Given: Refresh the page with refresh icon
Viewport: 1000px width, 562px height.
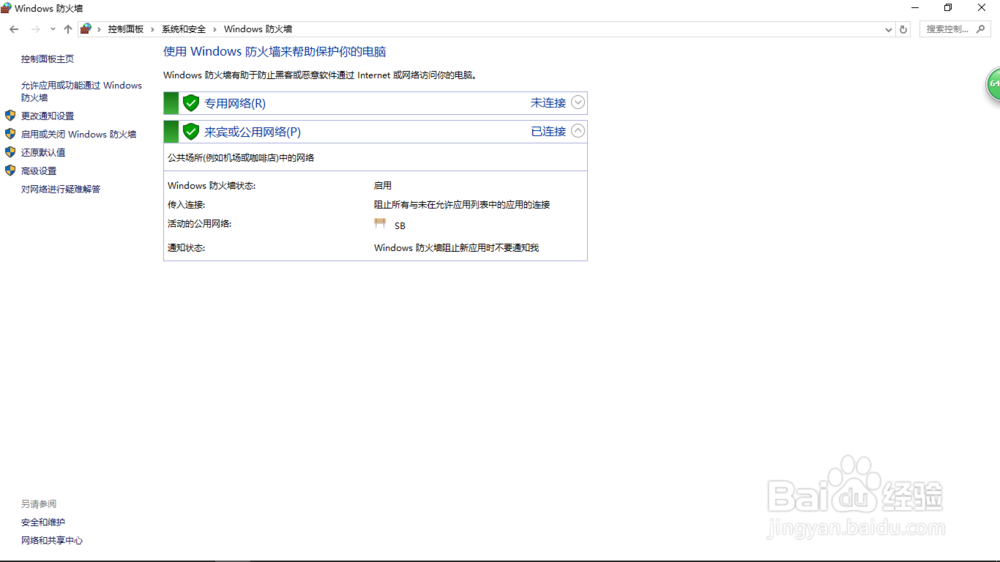Looking at the screenshot, I should [903, 29].
